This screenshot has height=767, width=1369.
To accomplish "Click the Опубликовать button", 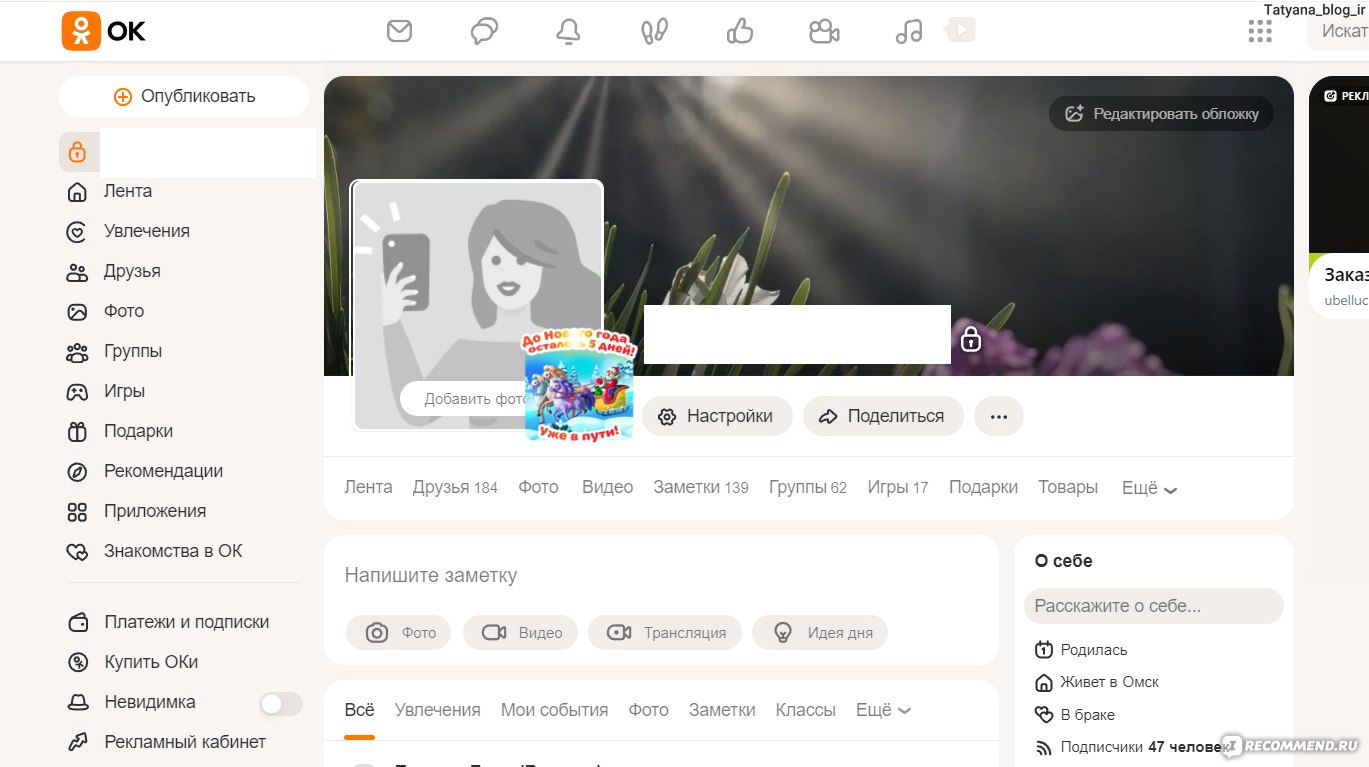I will [184, 97].
